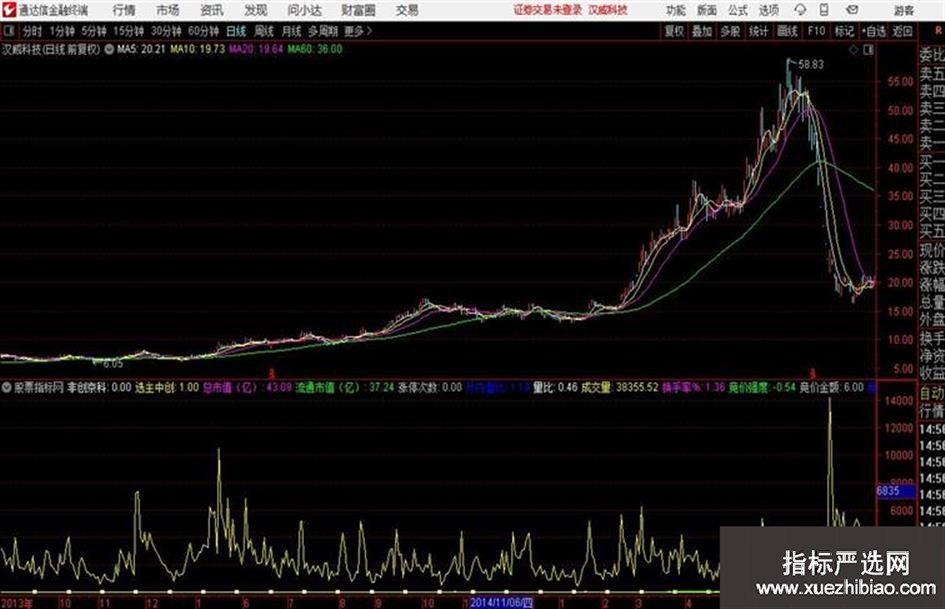The image size is (945, 609).
Task: Open the 版面 layout menu
Action: tap(706, 10)
